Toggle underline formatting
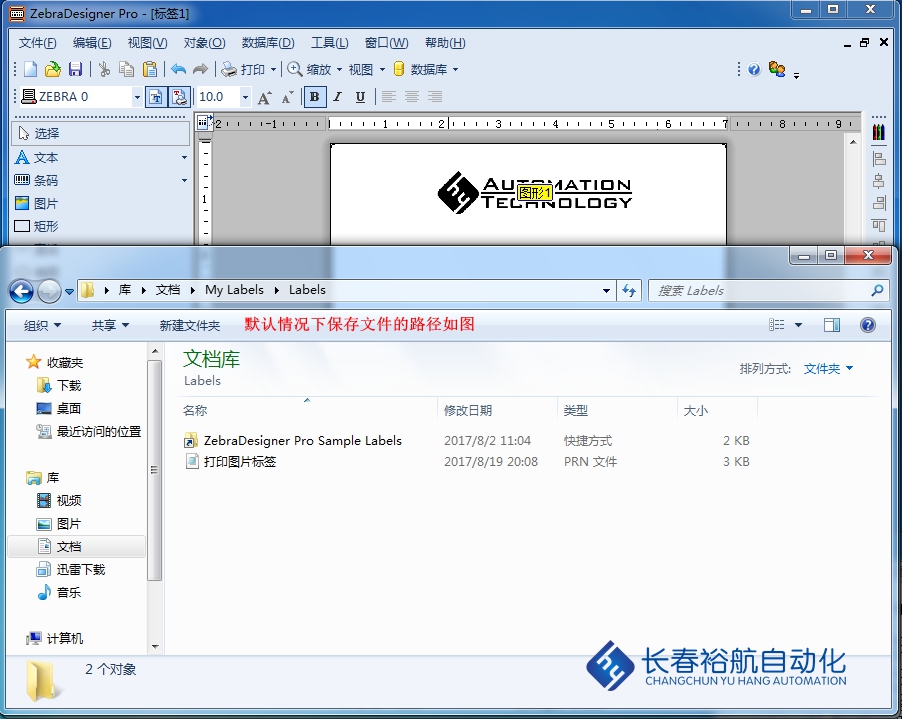Screen dimensions: 902x719 coord(360,97)
